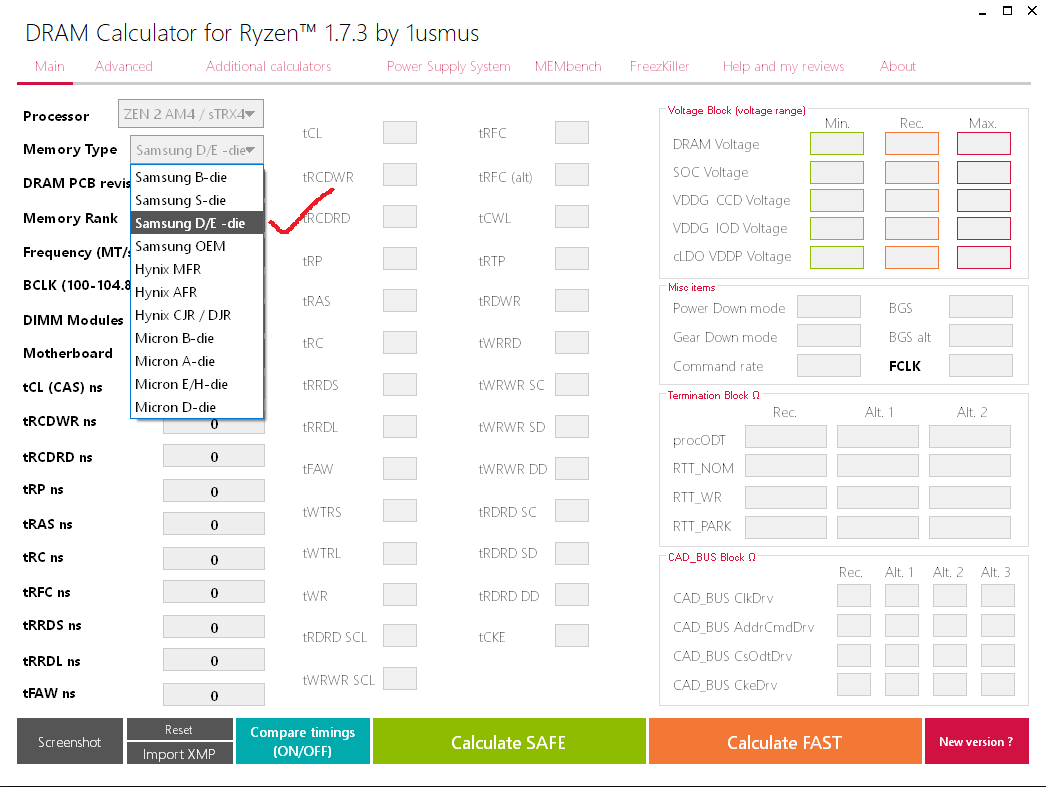Click the SOC Voltage Rec. box

pos(911,172)
